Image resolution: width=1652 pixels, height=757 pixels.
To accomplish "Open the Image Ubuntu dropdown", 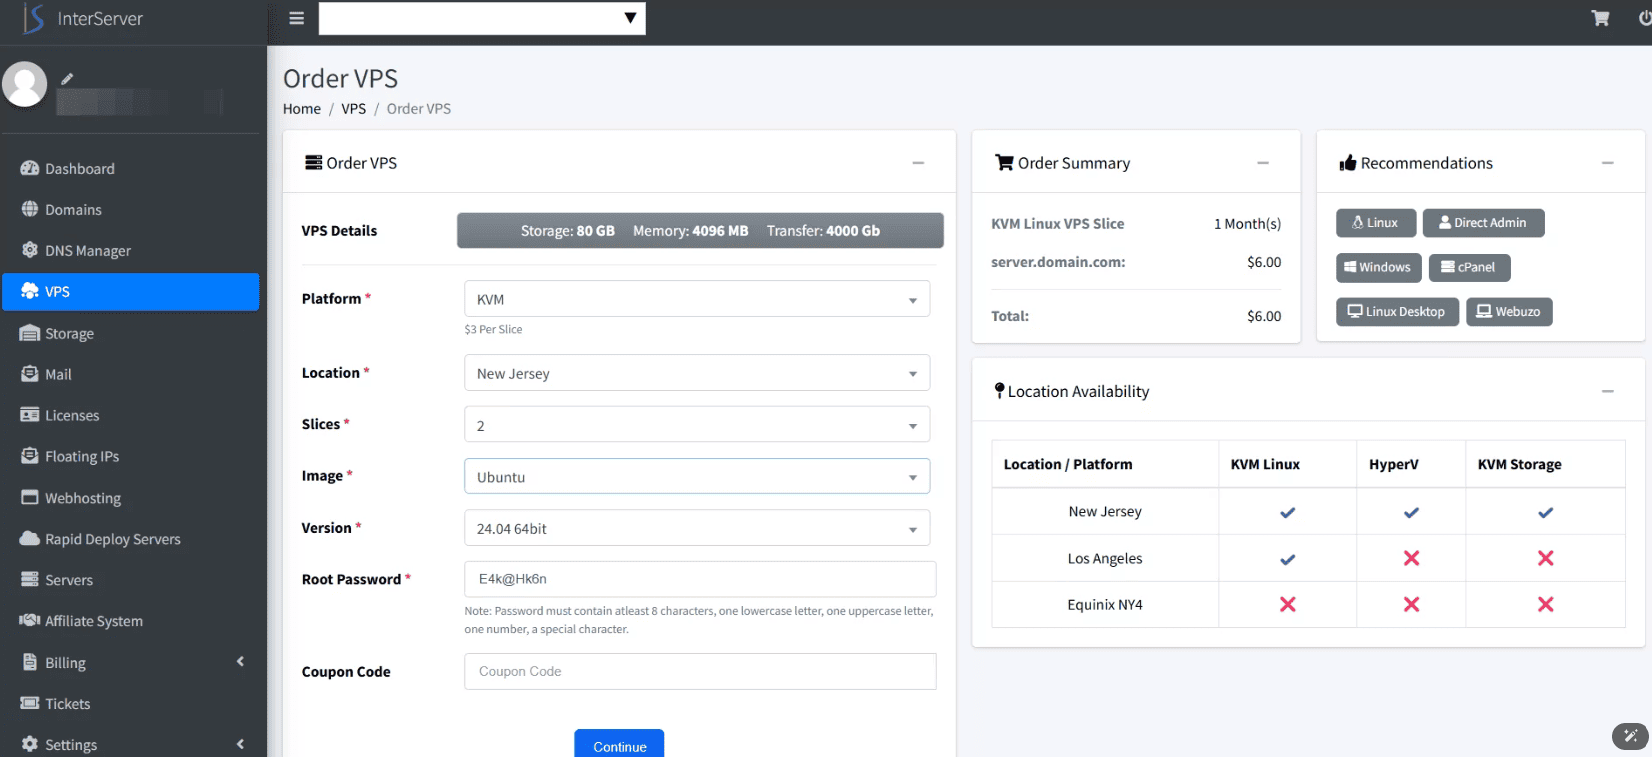I will (x=697, y=477).
